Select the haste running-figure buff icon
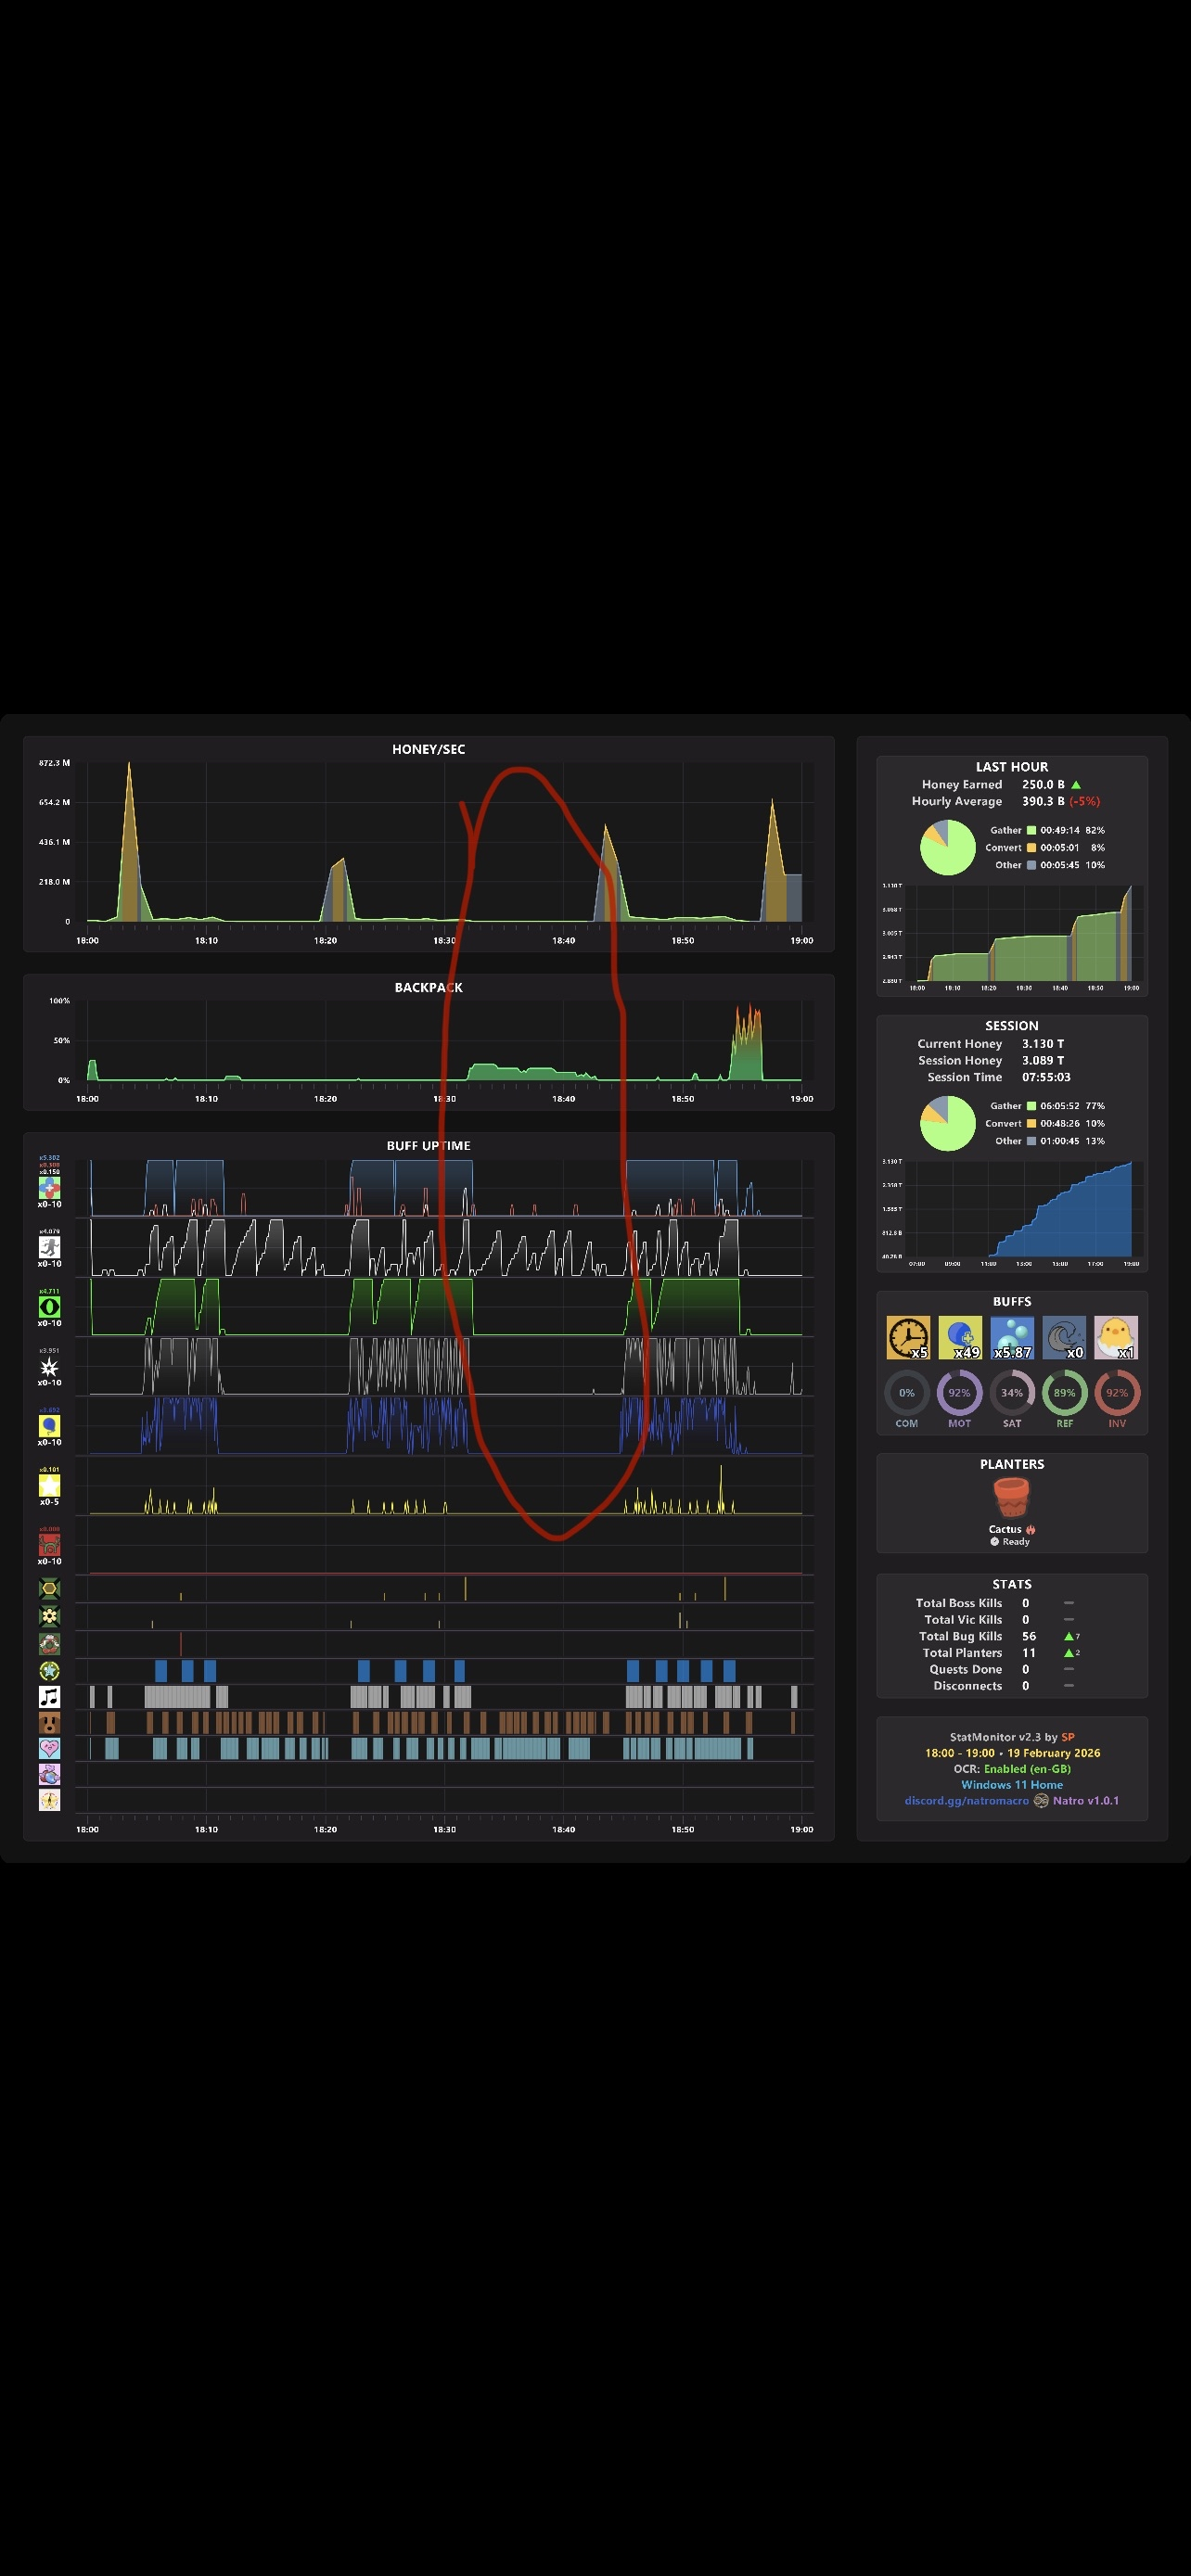1191x2576 pixels. pos(49,1247)
